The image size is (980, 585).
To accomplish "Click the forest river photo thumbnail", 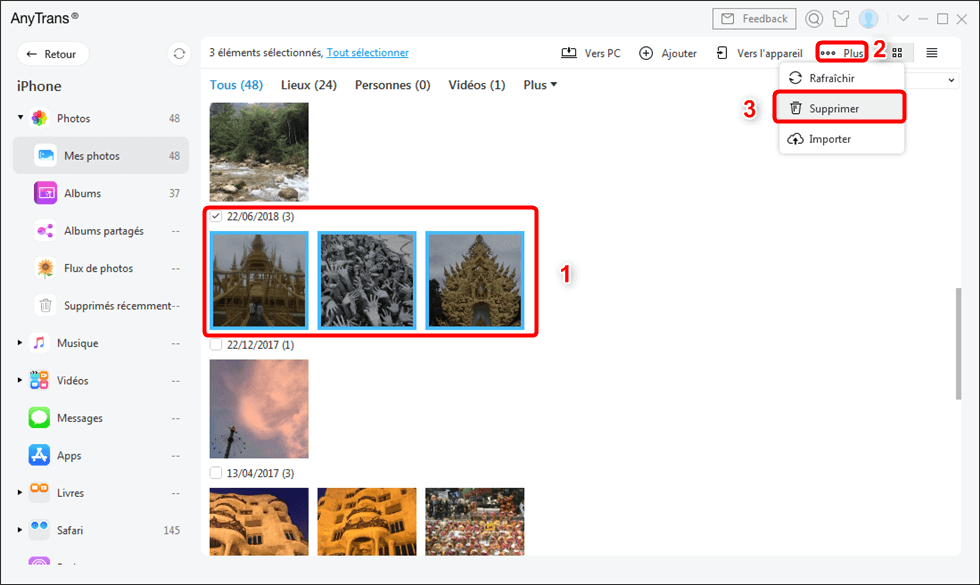I will 259,152.
